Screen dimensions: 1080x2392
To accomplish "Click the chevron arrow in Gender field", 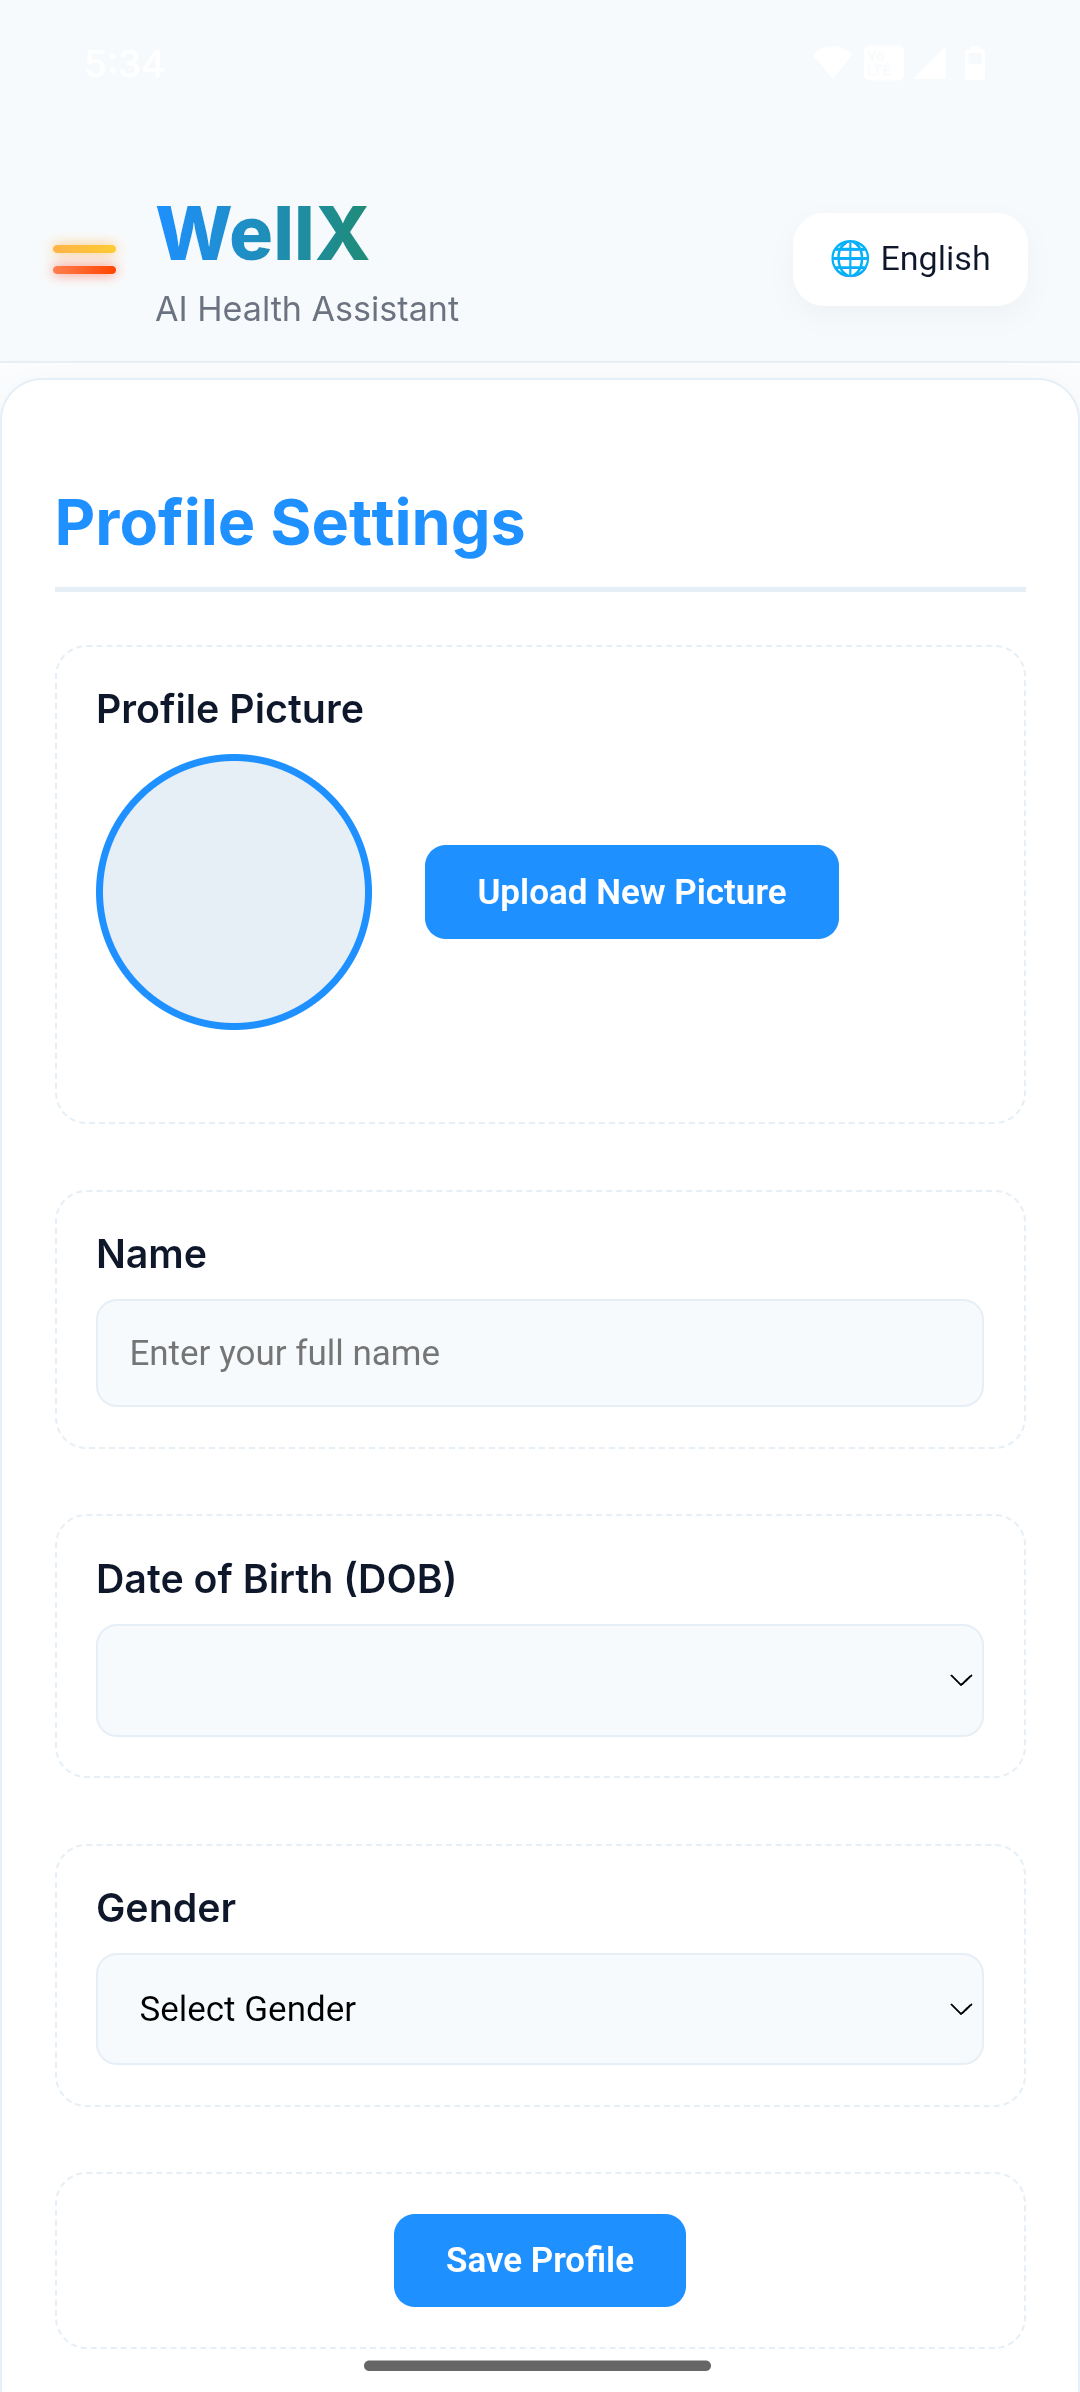I will [x=961, y=2009].
